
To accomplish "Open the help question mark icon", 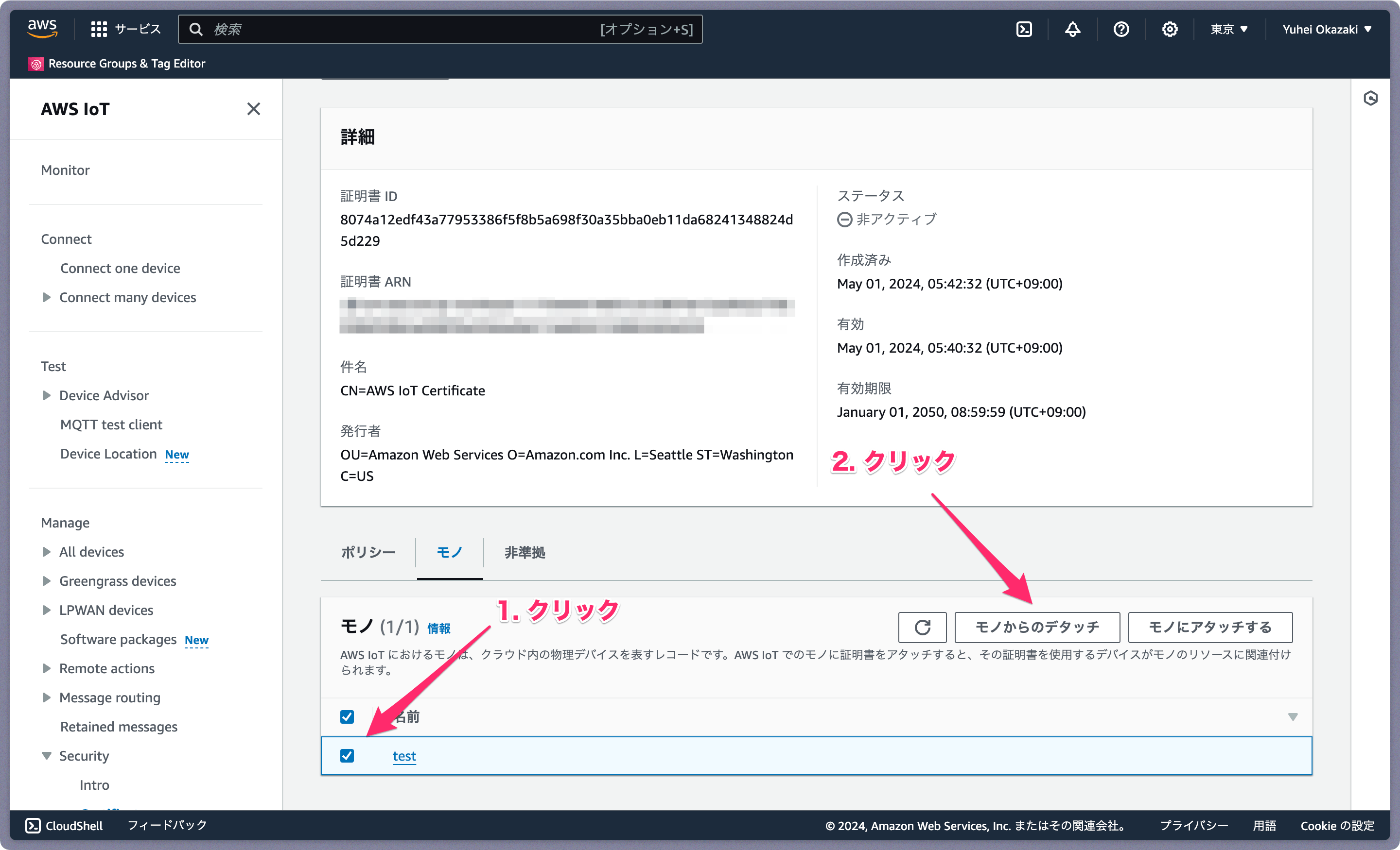I will coord(1121,29).
